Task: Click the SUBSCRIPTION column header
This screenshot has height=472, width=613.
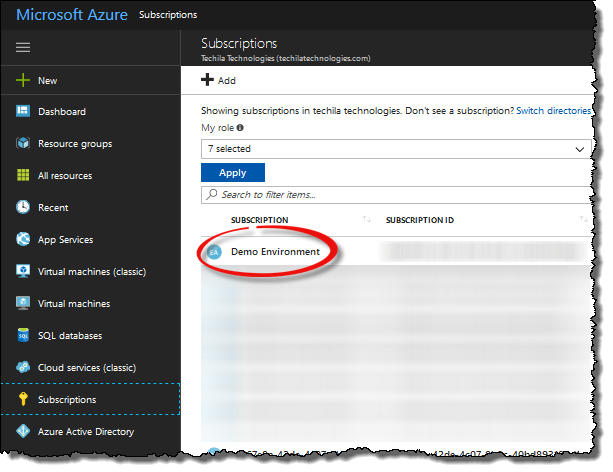Action: tap(260, 220)
